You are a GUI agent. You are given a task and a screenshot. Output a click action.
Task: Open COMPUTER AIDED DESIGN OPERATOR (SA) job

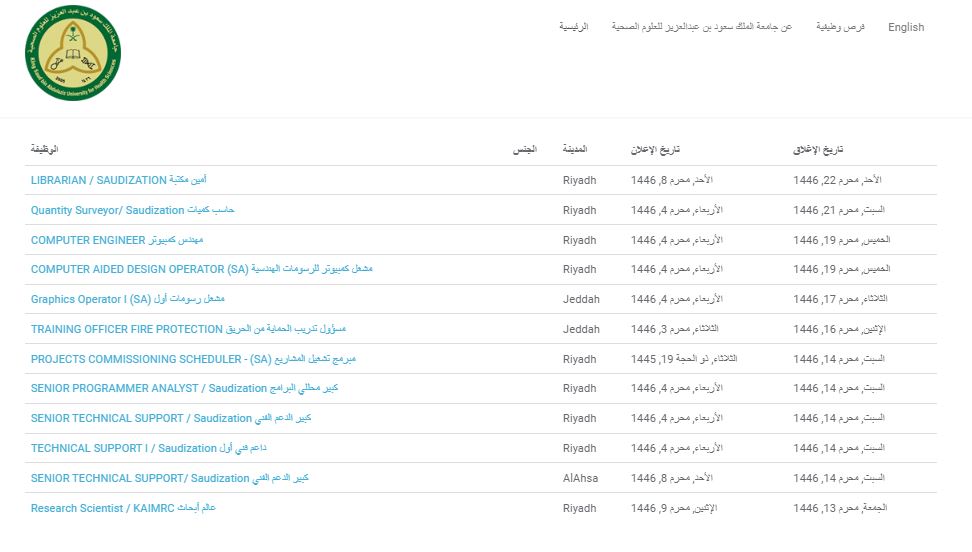(201, 269)
